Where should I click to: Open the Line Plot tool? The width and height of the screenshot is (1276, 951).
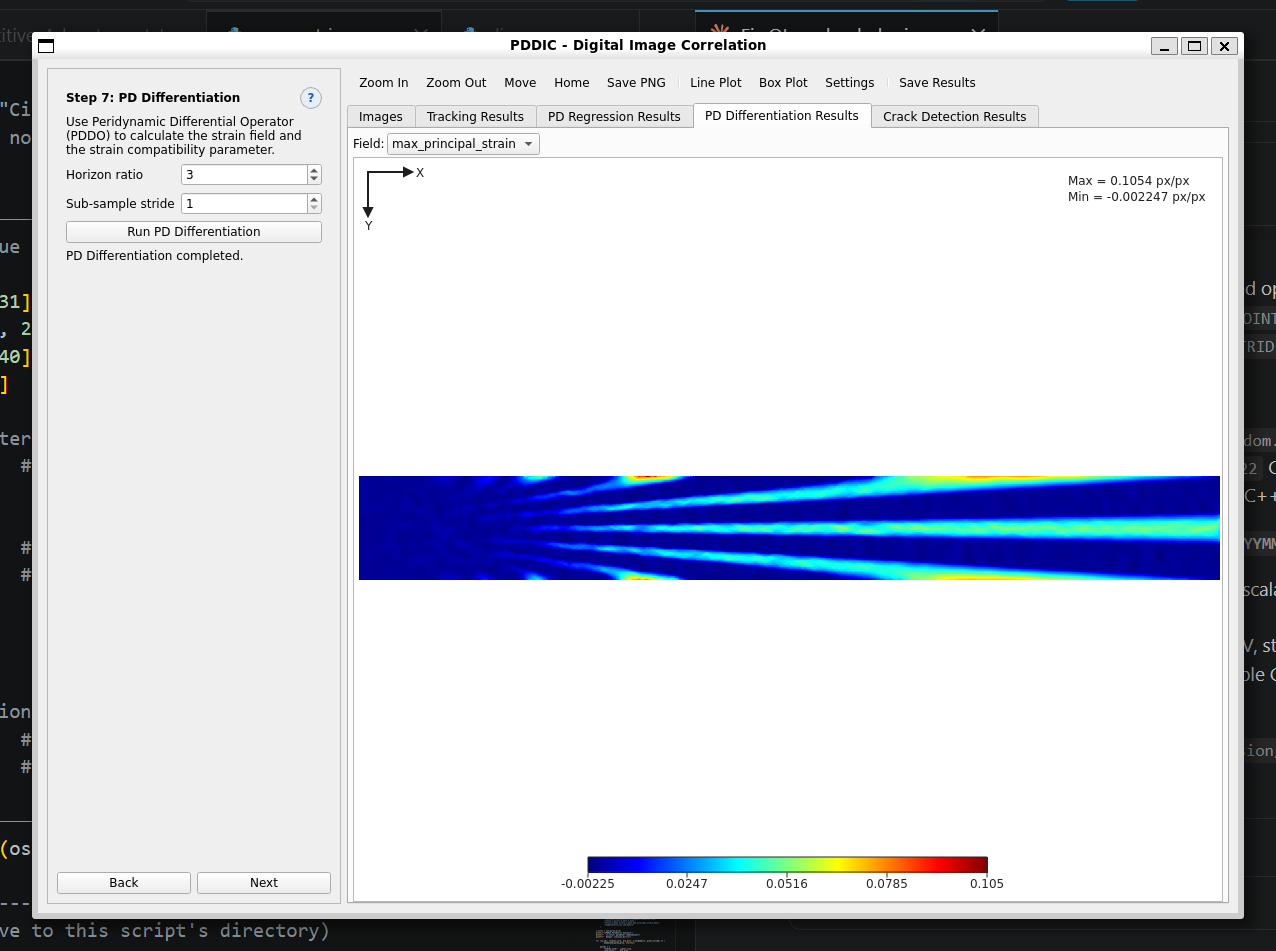pyautogui.click(x=716, y=83)
